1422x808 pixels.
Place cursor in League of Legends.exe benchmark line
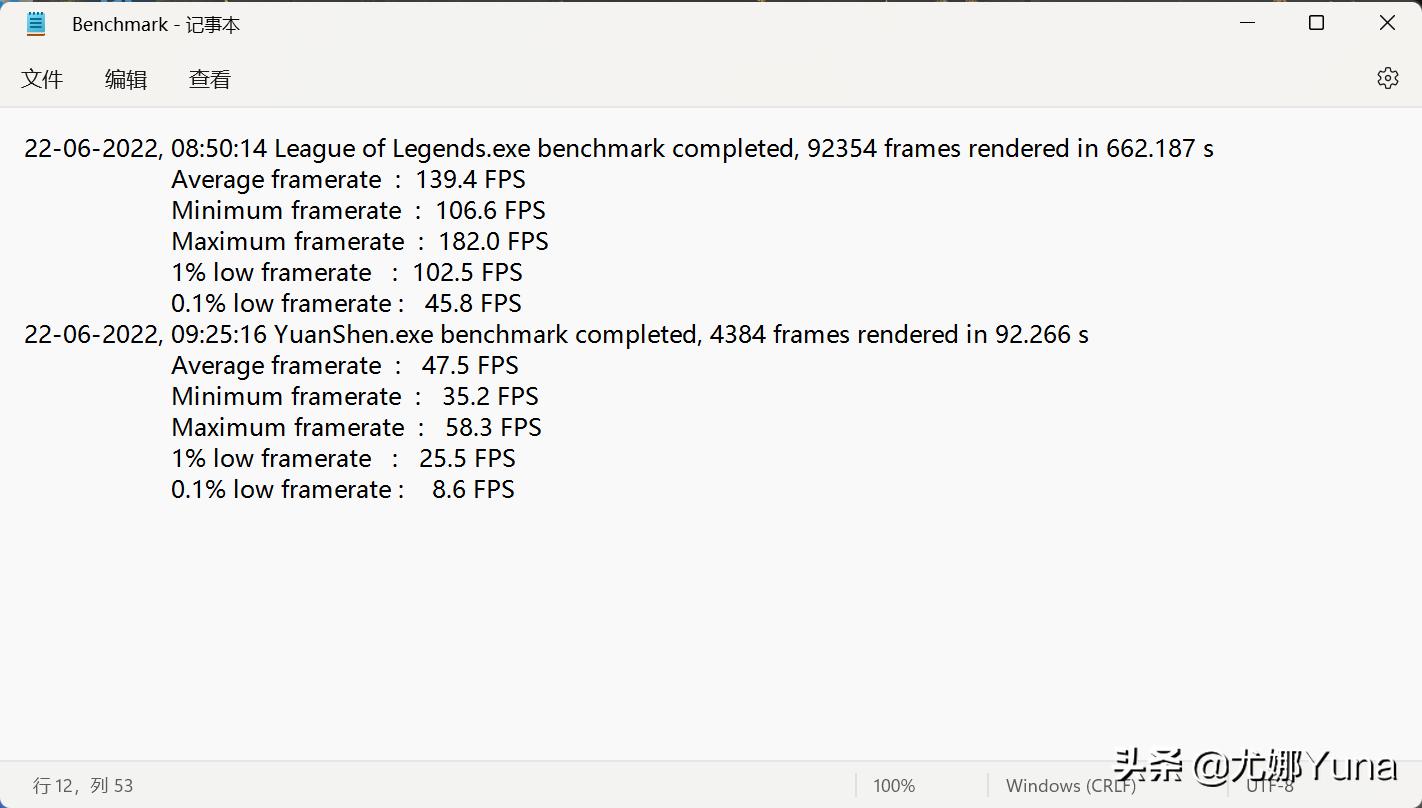click(618, 149)
